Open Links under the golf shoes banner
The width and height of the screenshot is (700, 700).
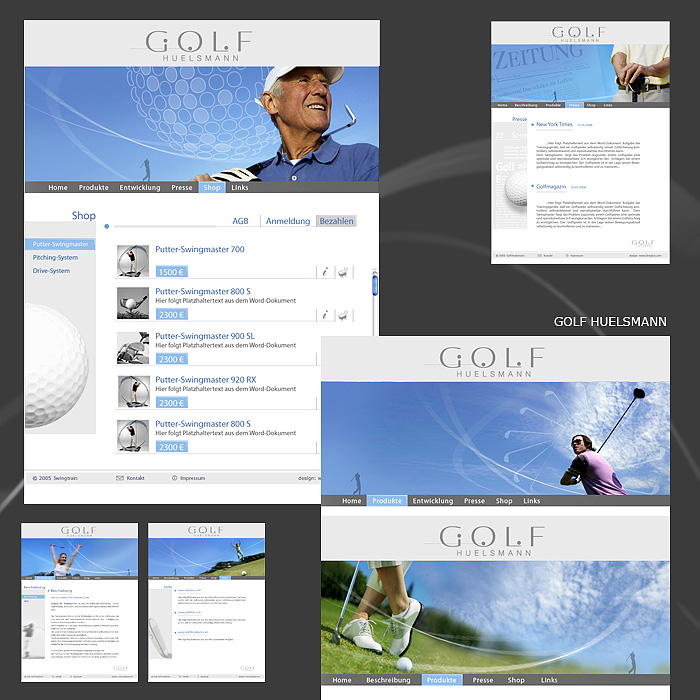click(x=549, y=680)
